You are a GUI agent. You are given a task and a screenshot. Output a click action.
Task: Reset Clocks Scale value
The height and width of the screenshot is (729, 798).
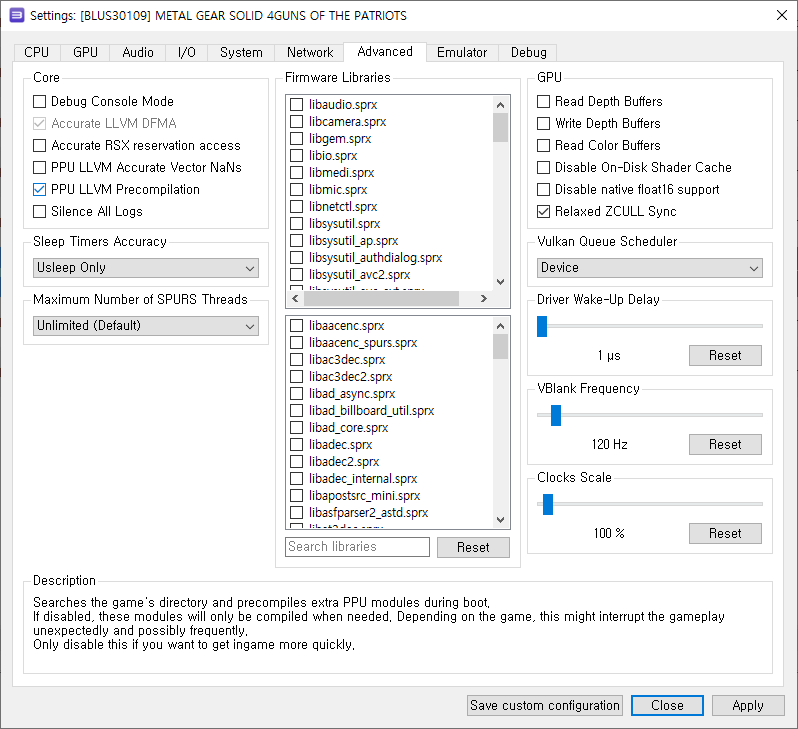tap(725, 534)
